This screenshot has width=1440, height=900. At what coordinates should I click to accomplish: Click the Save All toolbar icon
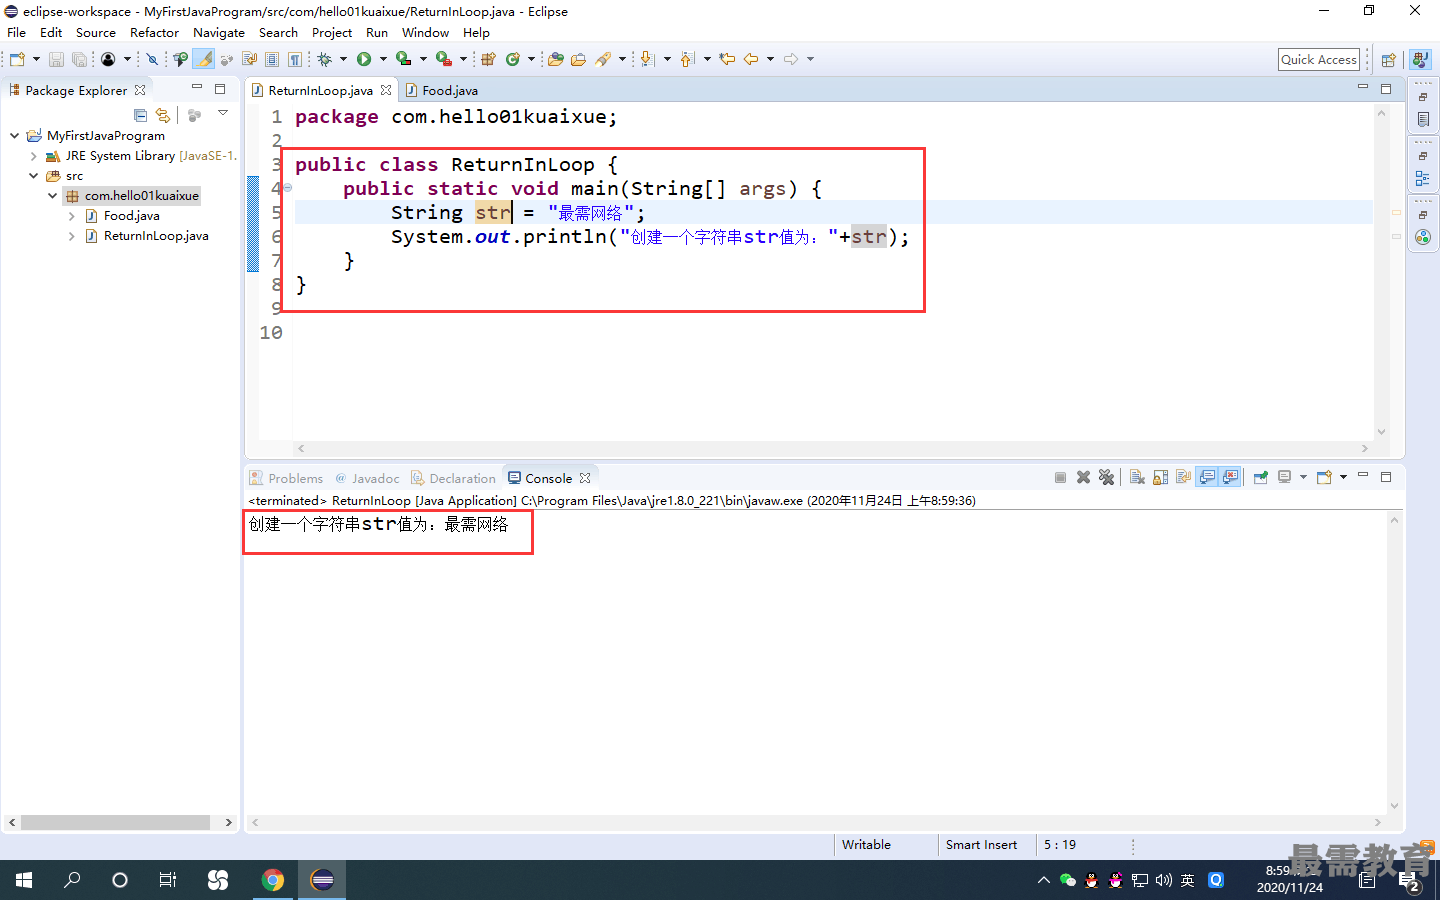79,59
